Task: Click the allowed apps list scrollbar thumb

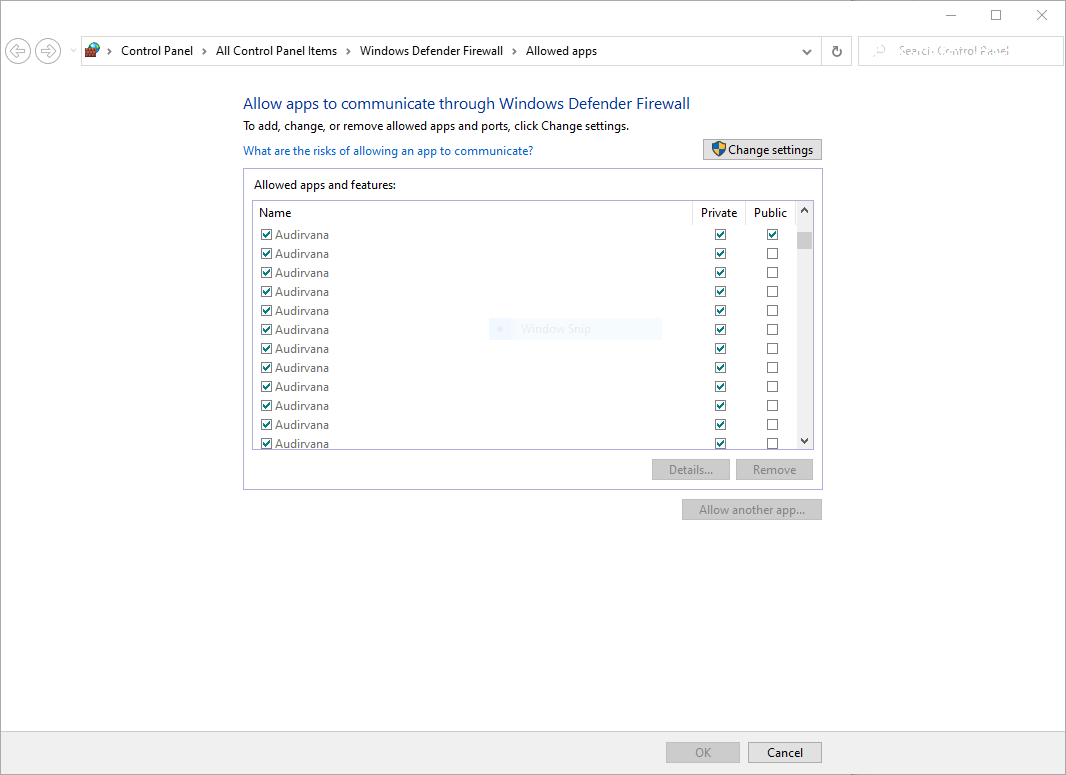Action: pos(804,241)
